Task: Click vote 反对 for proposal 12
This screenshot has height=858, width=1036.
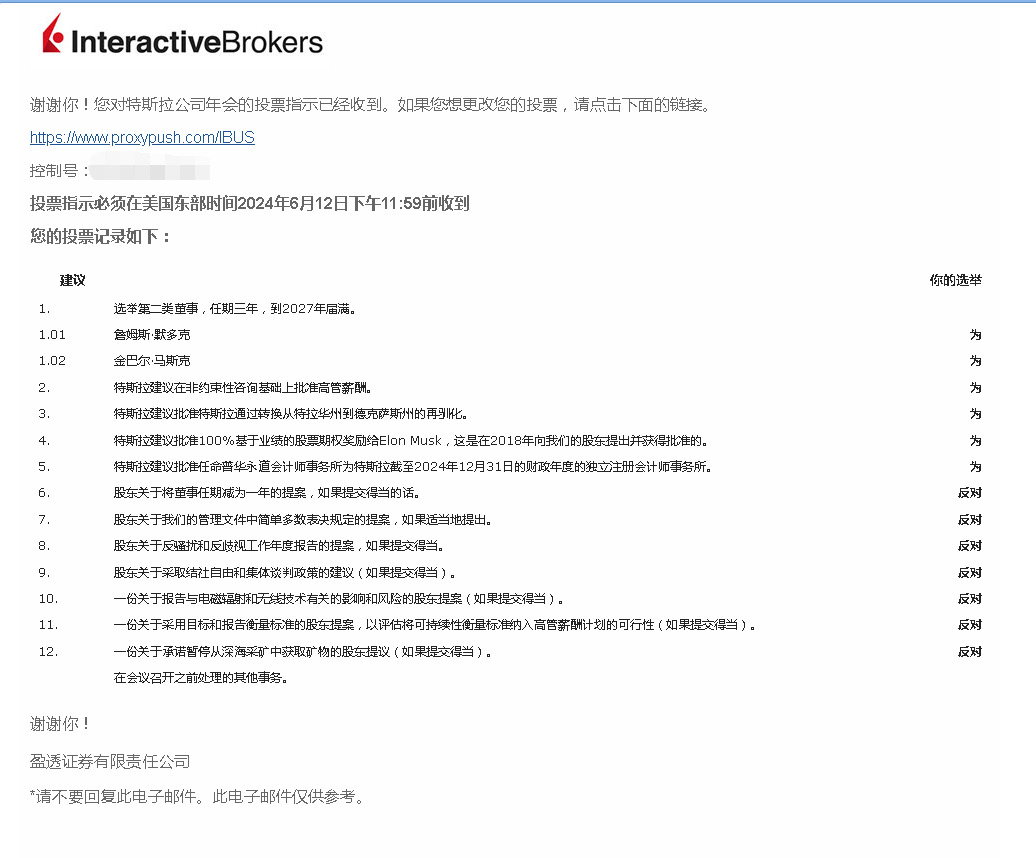Action: pyautogui.click(x=970, y=652)
